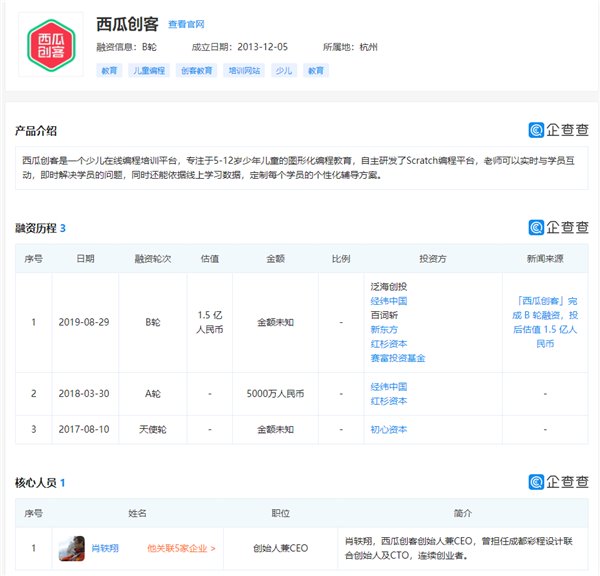Open 经纬中国 investor in the B轮 row
The image size is (600, 576).
[x=389, y=301]
